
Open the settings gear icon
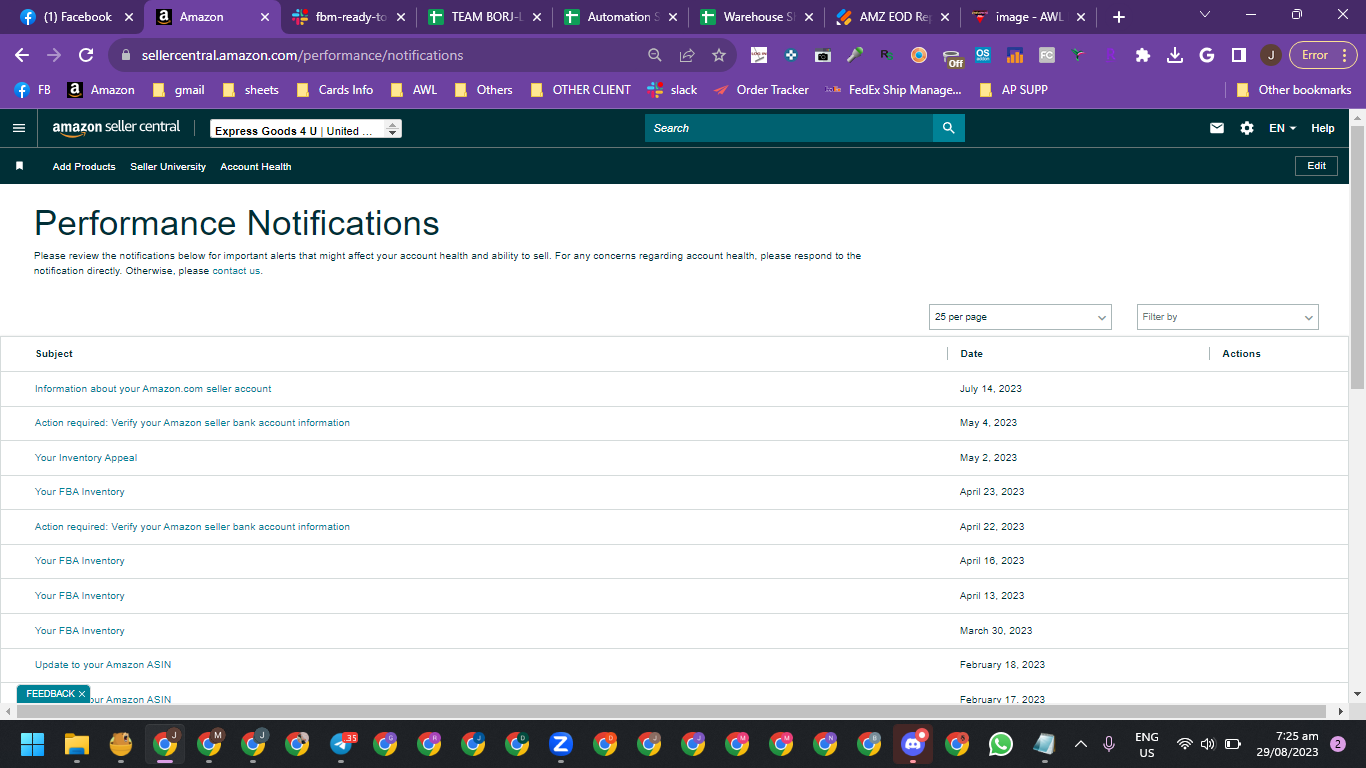(1247, 128)
